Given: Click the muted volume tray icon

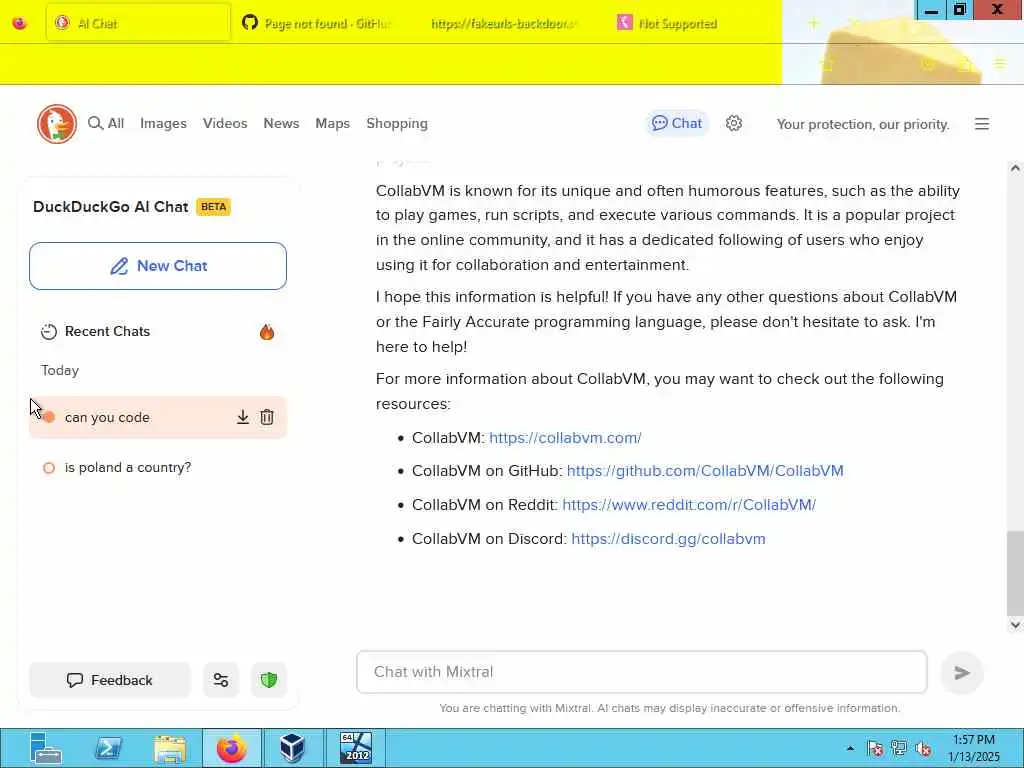Looking at the screenshot, I should [x=923, y=748].
